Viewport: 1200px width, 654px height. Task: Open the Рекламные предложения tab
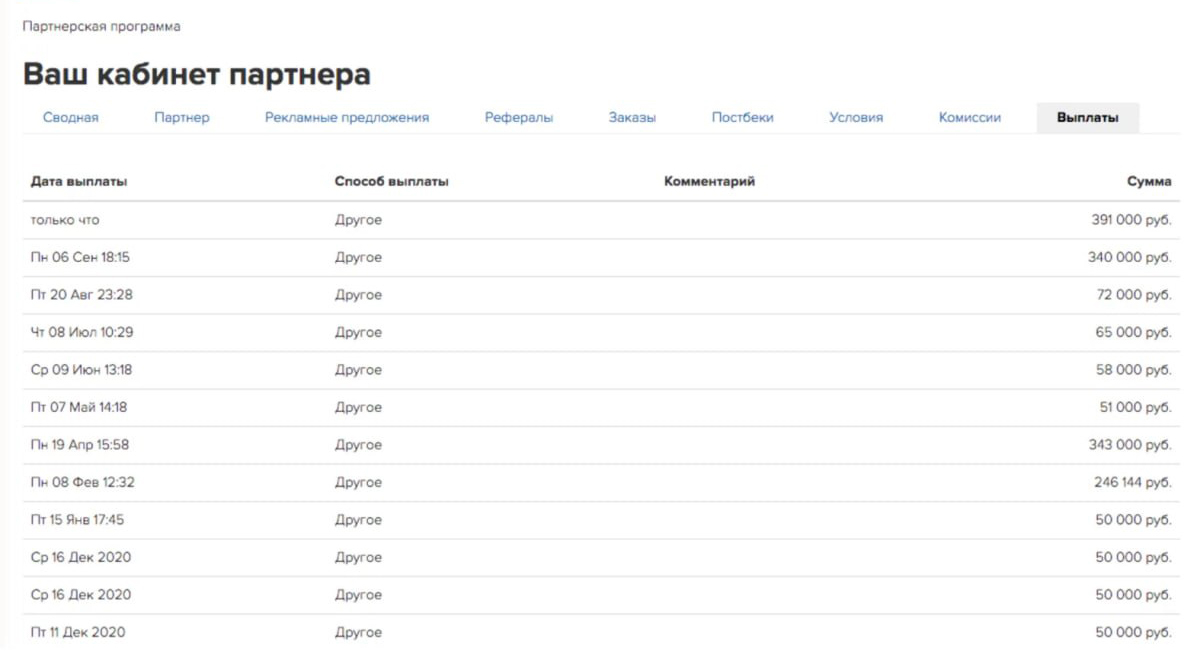click(347, 117)
